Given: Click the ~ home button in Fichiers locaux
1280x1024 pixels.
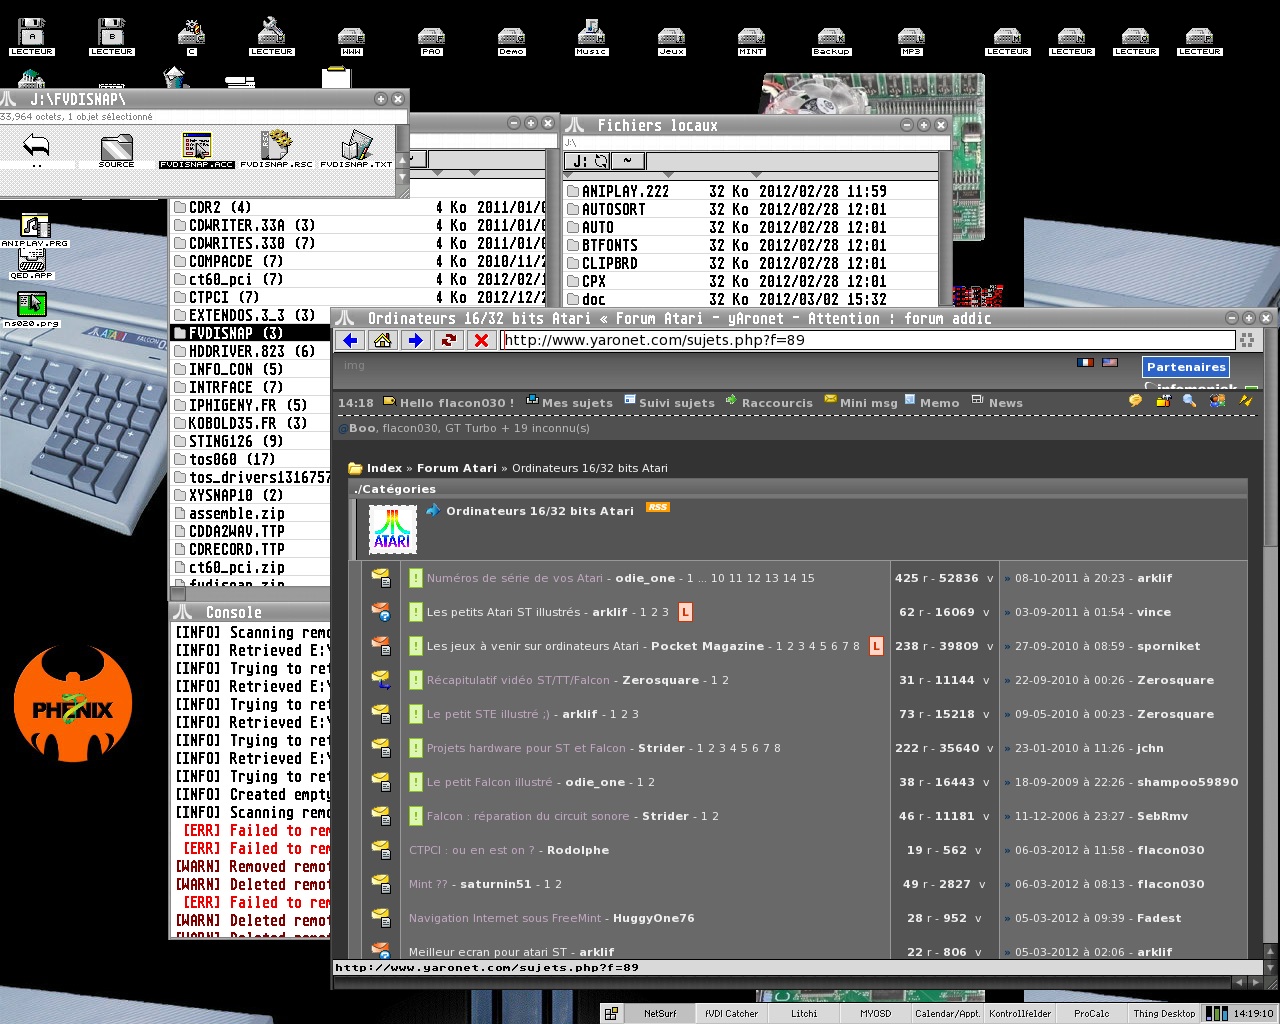Looking at the screenshot, I should pyautogui.click(x=627, y=160).
